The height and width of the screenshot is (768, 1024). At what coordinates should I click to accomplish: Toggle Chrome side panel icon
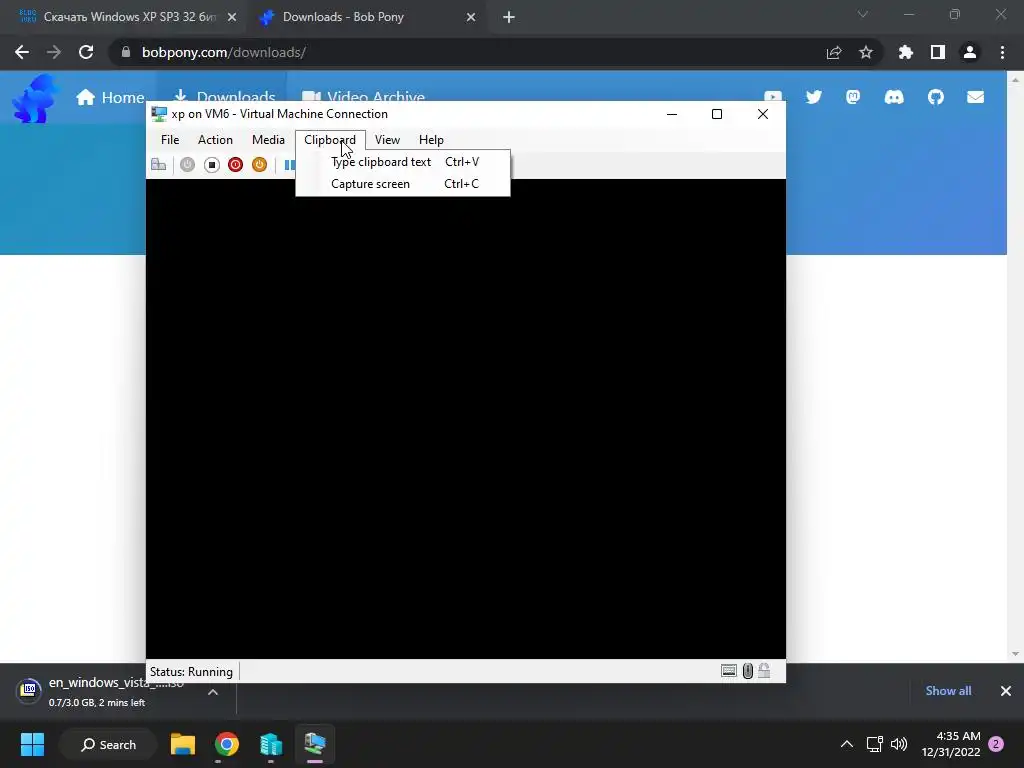coord(938,52)
